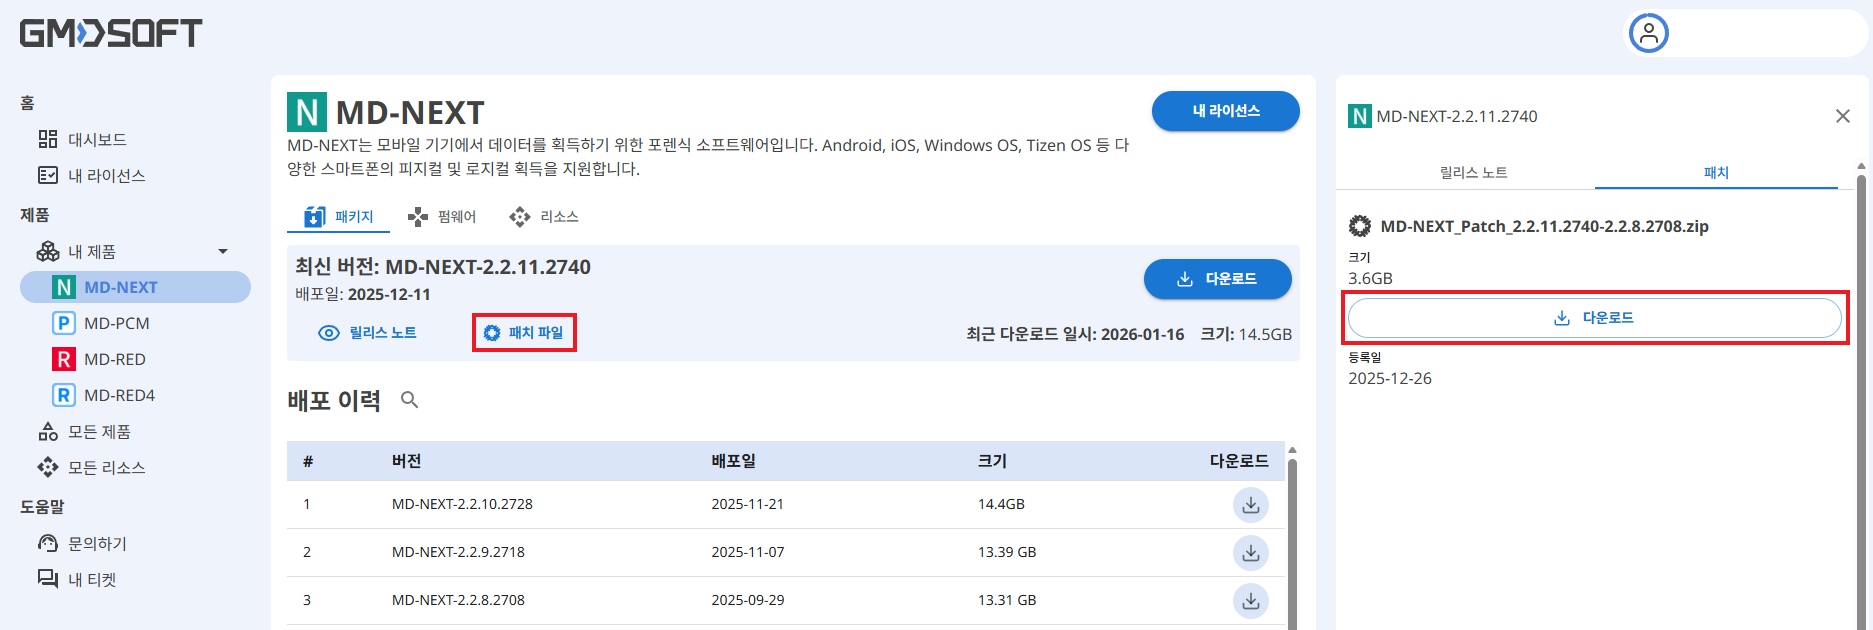
Task: Switch to 릴리스 노트 tab in side panel
Action: pos(1473,172)
